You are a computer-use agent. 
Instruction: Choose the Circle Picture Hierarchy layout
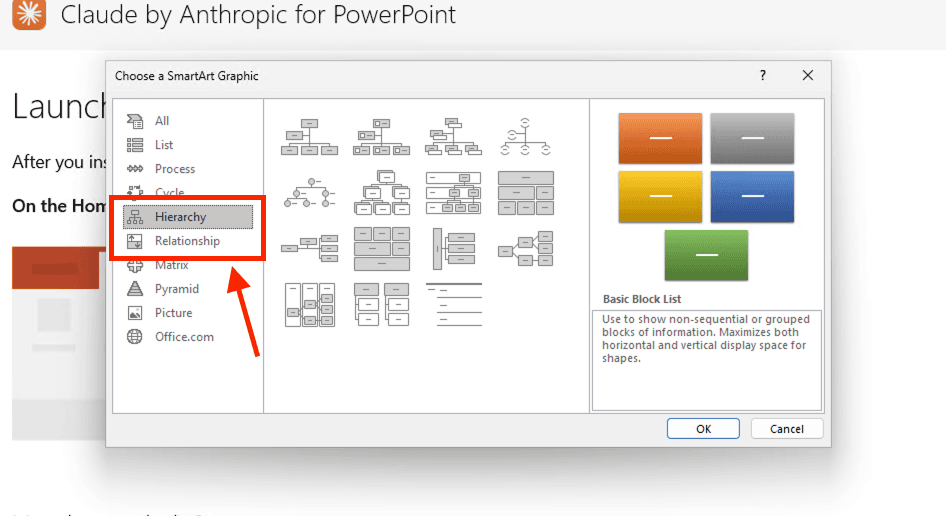click(x=310, y=193)
